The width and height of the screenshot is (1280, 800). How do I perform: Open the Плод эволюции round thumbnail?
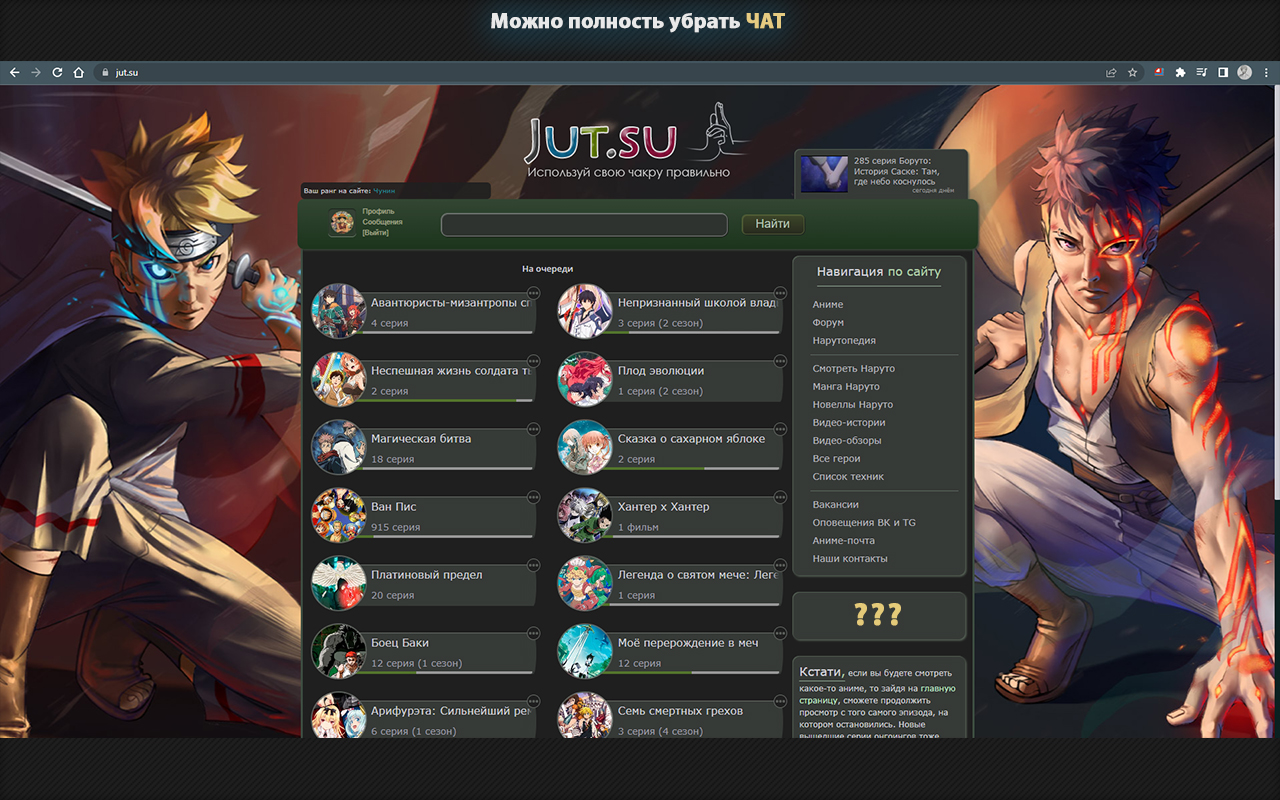tap(585, 379)
